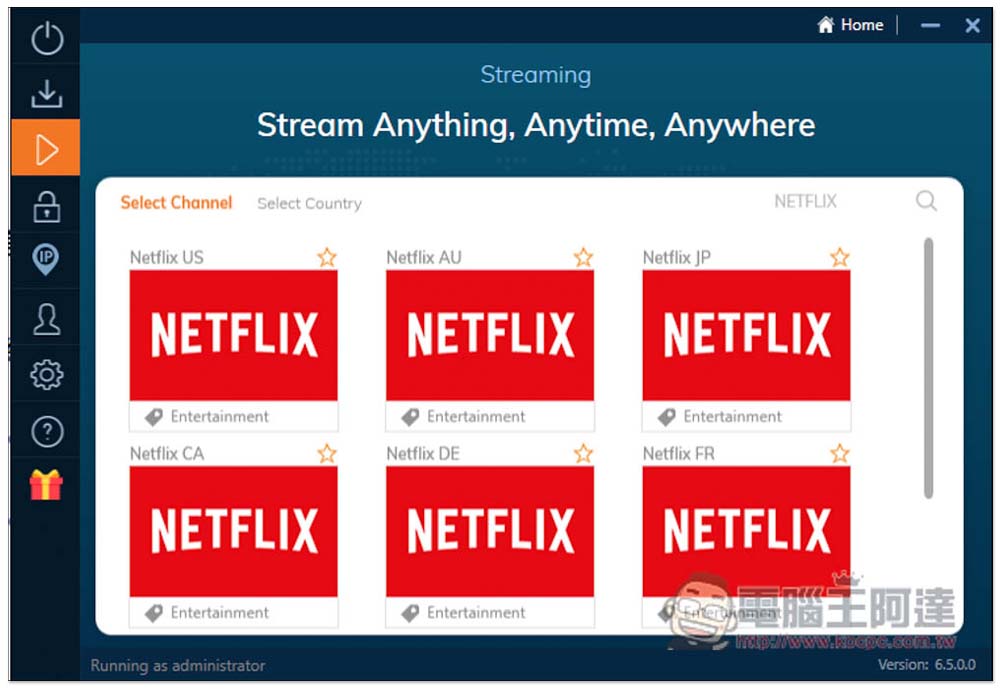Click the 'Running as administrator' status text
This screenshot has width=1000, height=689.
tap(178, 665)
